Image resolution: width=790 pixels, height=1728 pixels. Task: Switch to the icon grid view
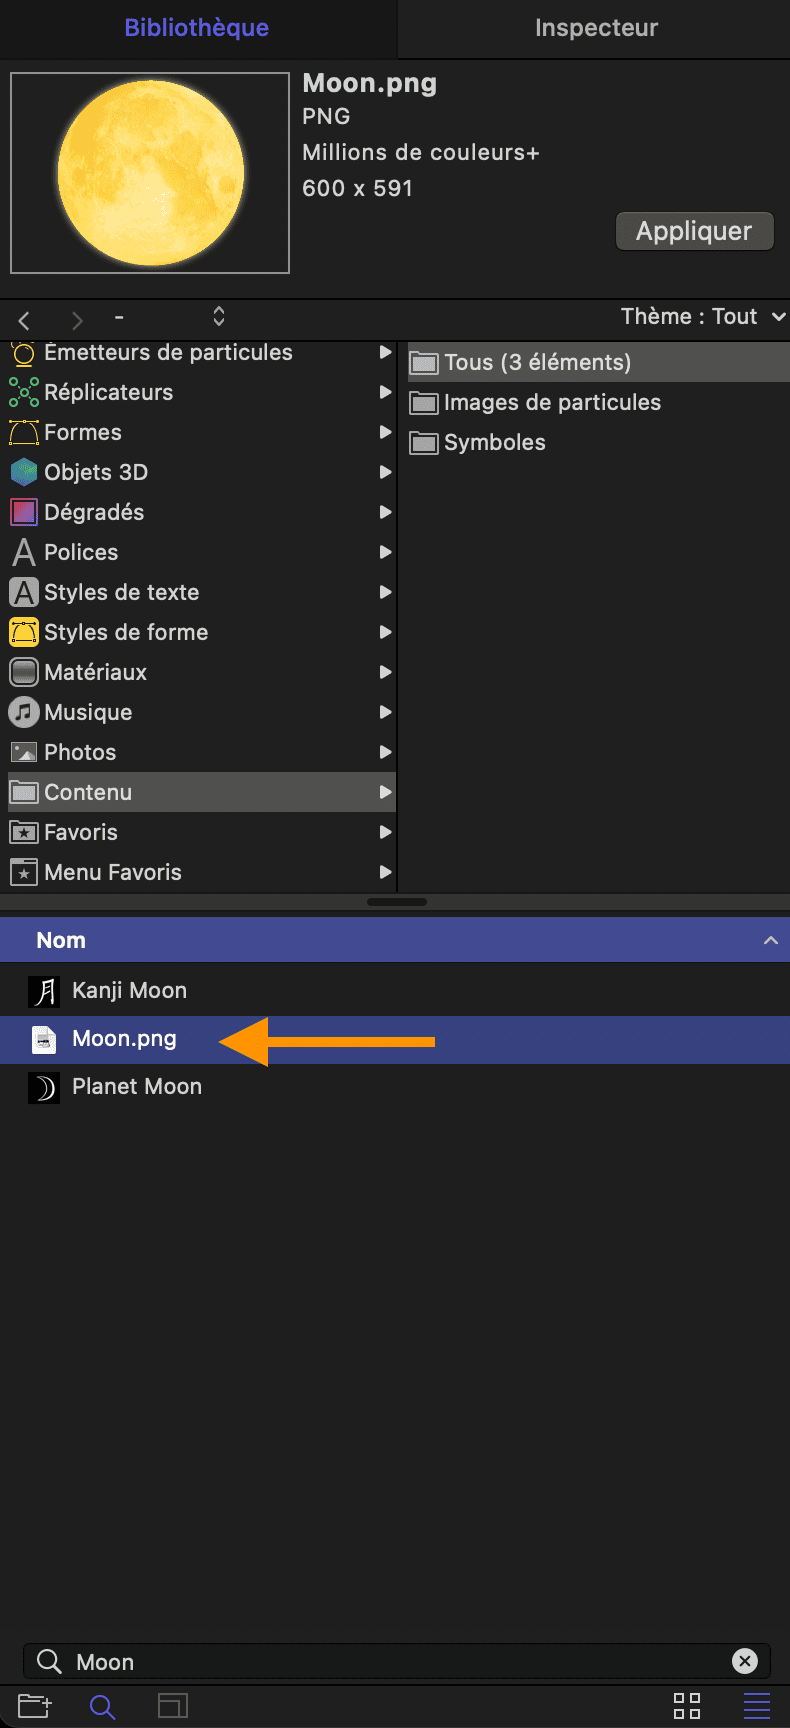coord(687,1705)
